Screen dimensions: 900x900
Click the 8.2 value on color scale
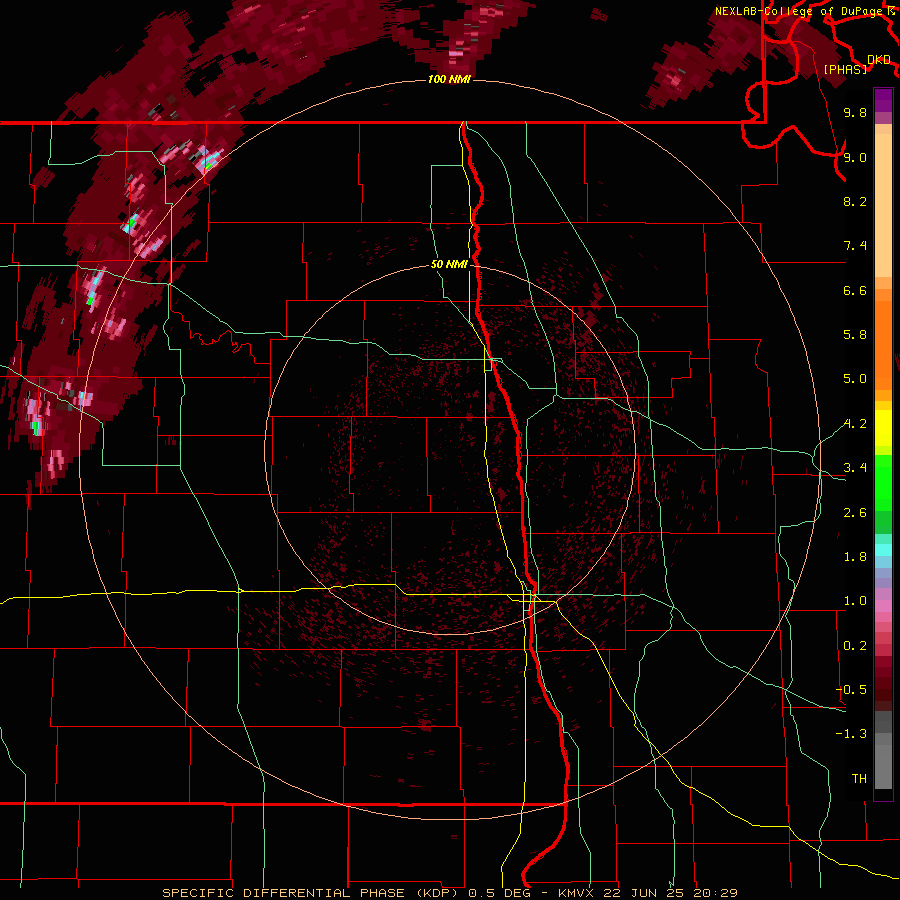click(x=855, y=201)
